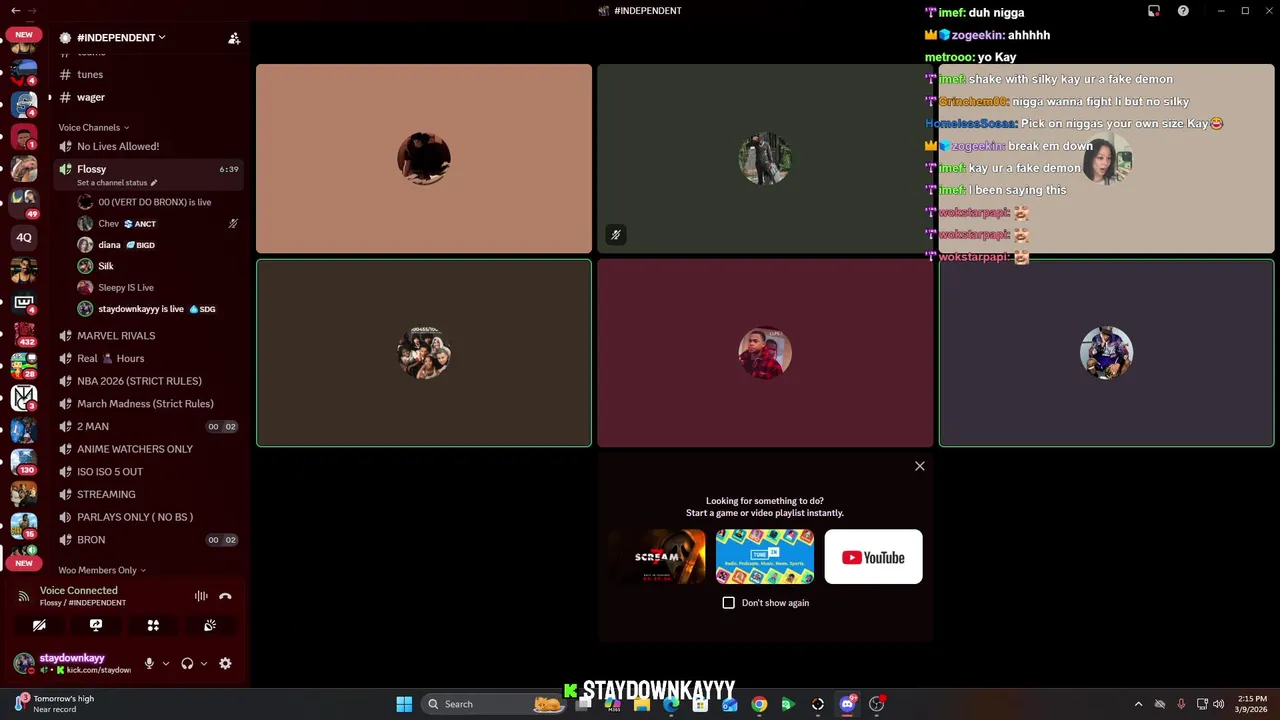The image size is (1280, 720).
Task: Open server icon with 49 badge
Action: (x=24, y=202)
